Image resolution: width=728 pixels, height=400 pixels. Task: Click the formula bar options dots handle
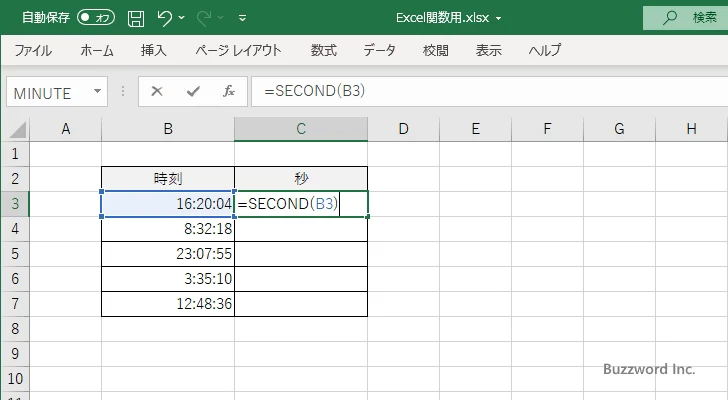point(123,91)
